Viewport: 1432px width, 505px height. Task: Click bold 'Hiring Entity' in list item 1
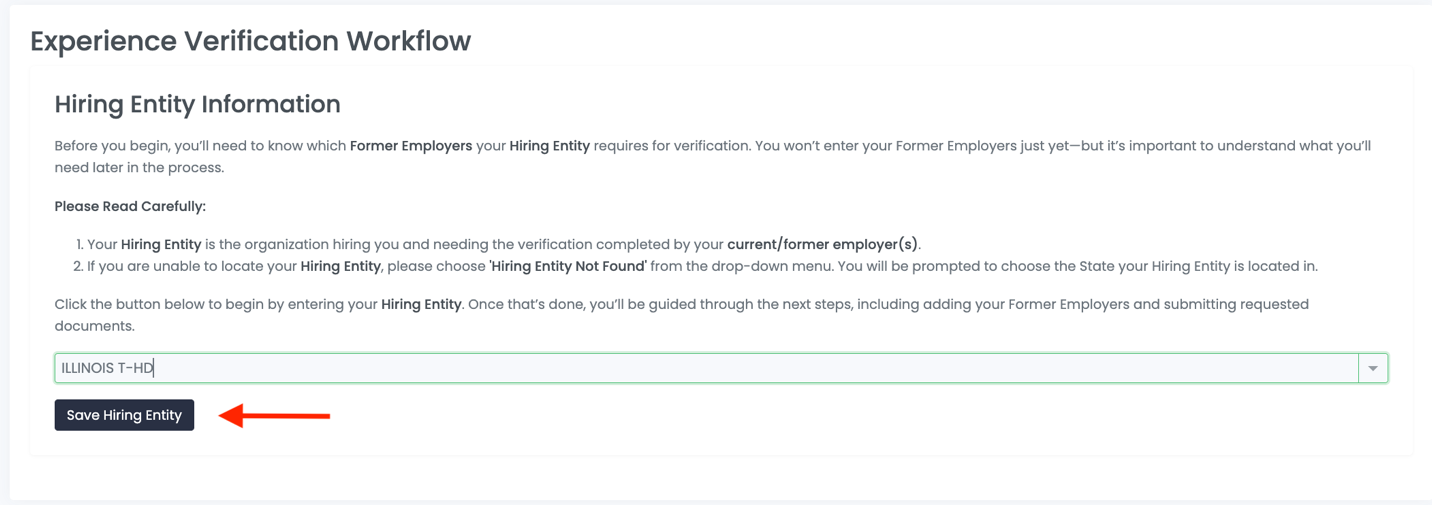click(161, 244)
